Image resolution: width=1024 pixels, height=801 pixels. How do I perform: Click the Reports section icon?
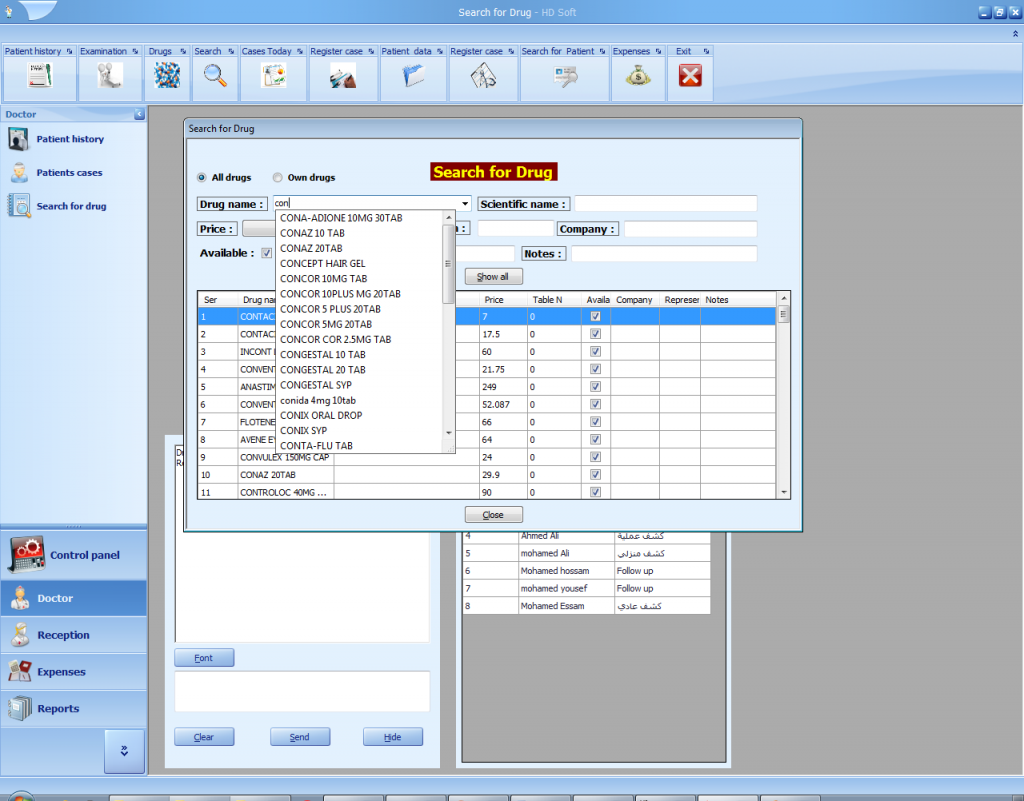[20, 708]
